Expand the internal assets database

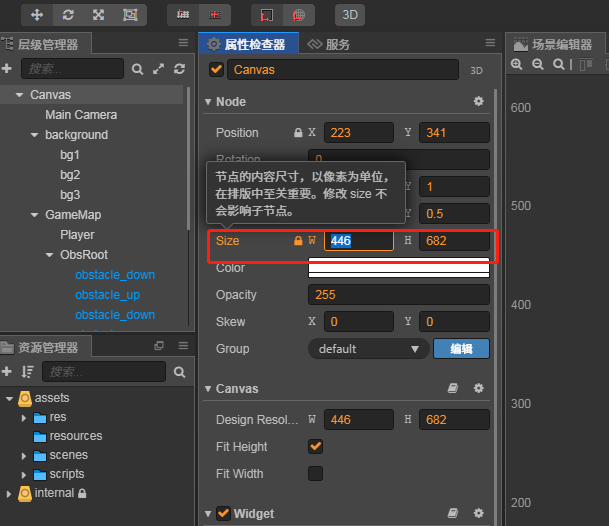click(x=9, y=494)
